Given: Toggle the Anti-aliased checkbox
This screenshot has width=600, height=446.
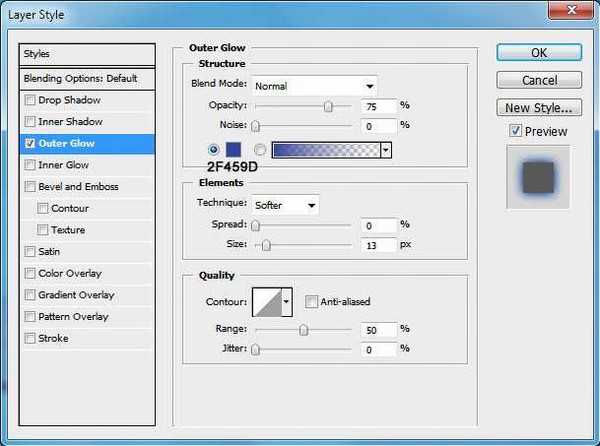Looking at the screenshot, I should [312, 301].
